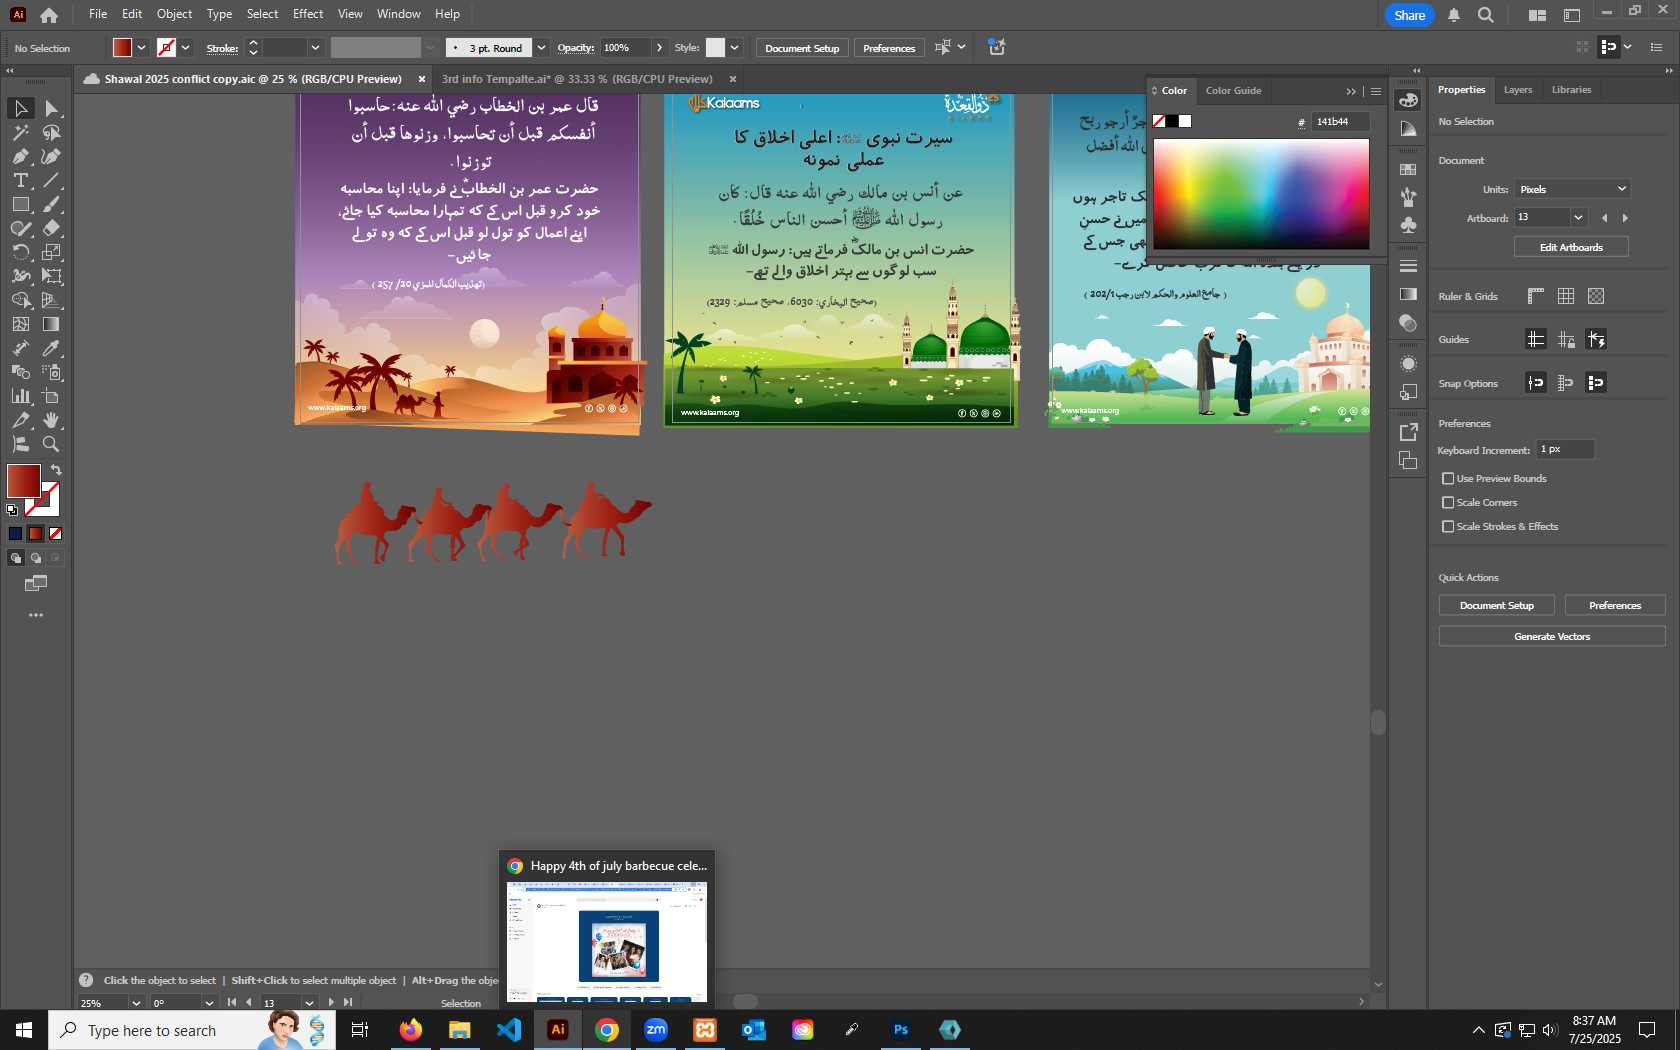This screenshot has width=1680, height=1050.
Task: Select the Hand tool
Action: click(51, 420)
